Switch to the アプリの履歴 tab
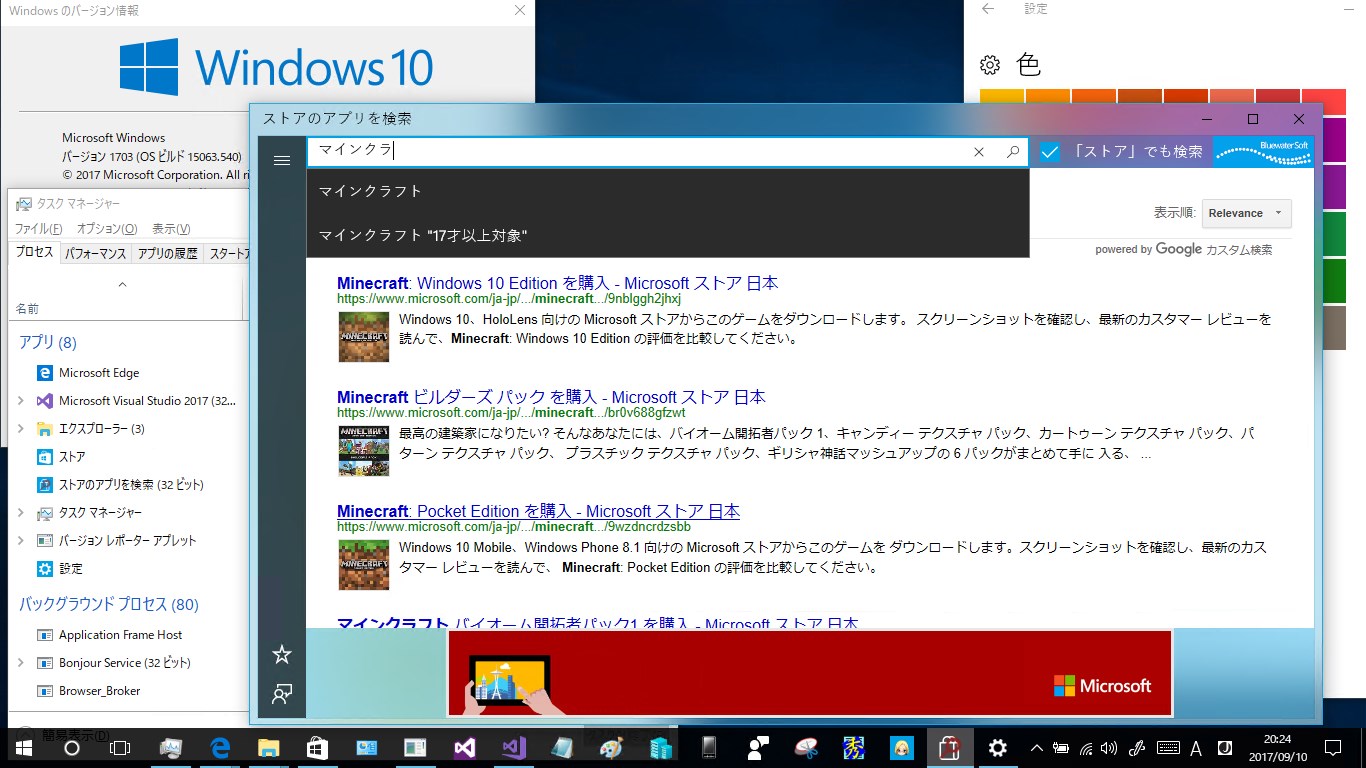Image resolution: width=1366 pixels, height=768 pixels. (x=167, y=254)
